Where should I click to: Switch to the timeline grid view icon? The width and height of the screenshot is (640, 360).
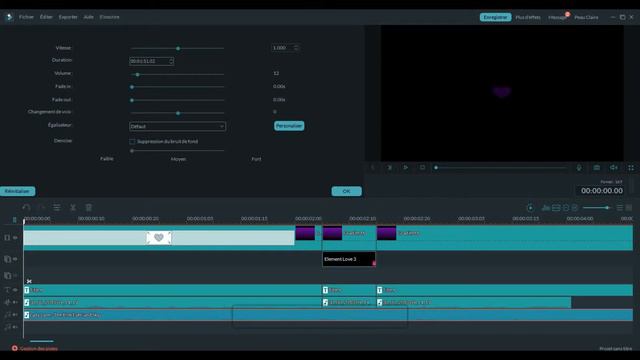[x=629, y=208]
